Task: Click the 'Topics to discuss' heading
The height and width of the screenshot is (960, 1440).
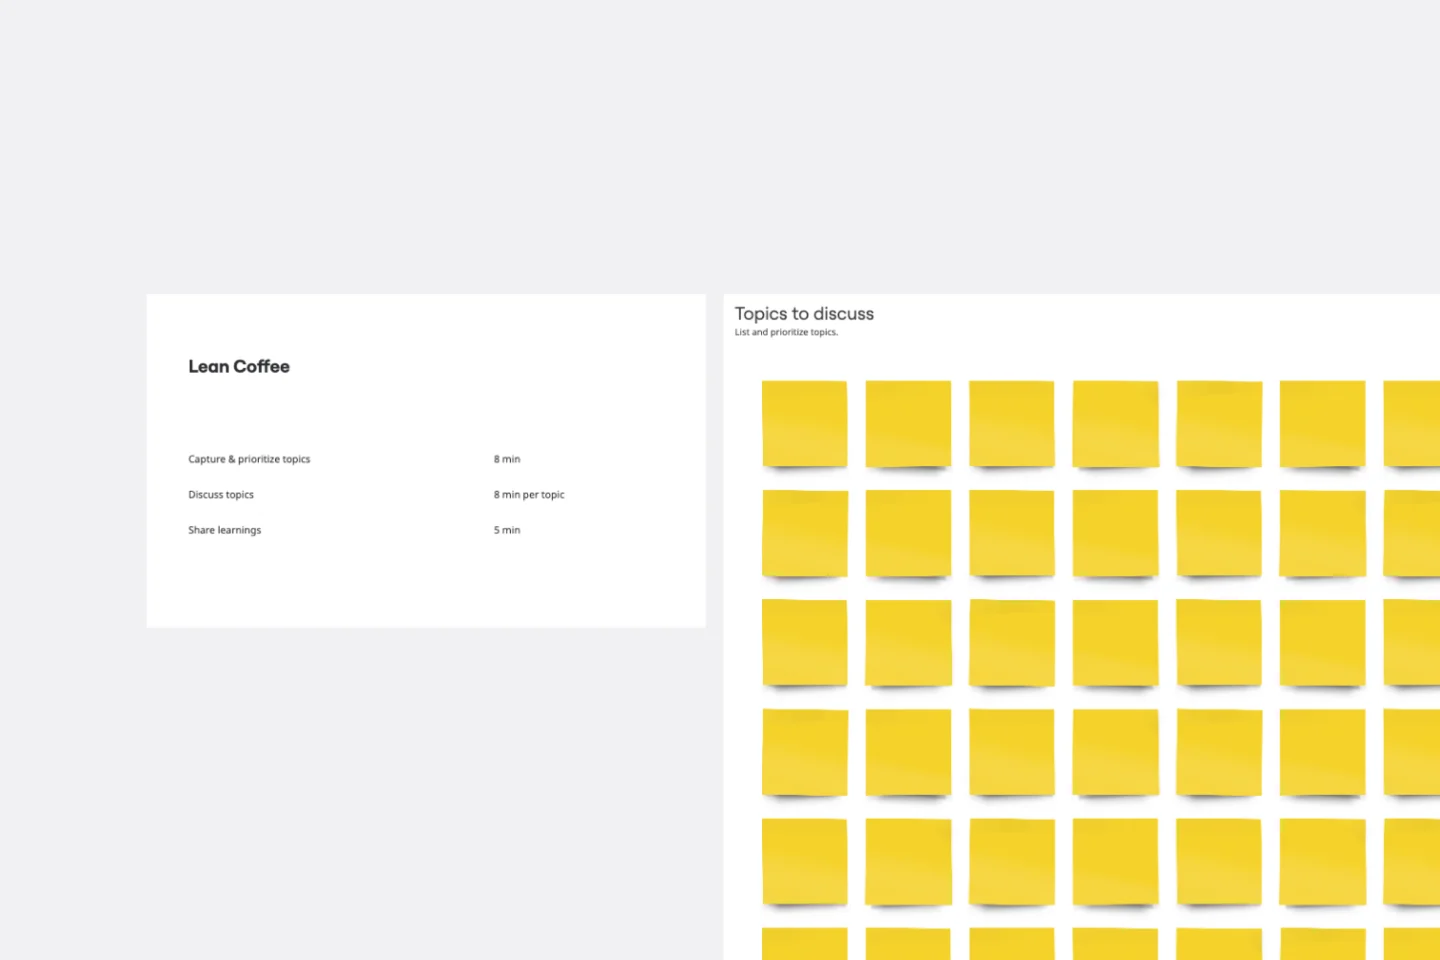Action: [804, 314]
